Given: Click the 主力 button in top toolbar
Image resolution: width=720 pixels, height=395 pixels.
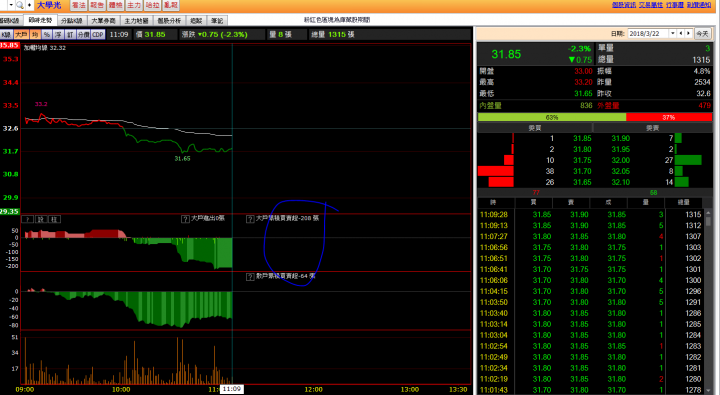Looking at the screenshot, I should click(x=134, y=5).
